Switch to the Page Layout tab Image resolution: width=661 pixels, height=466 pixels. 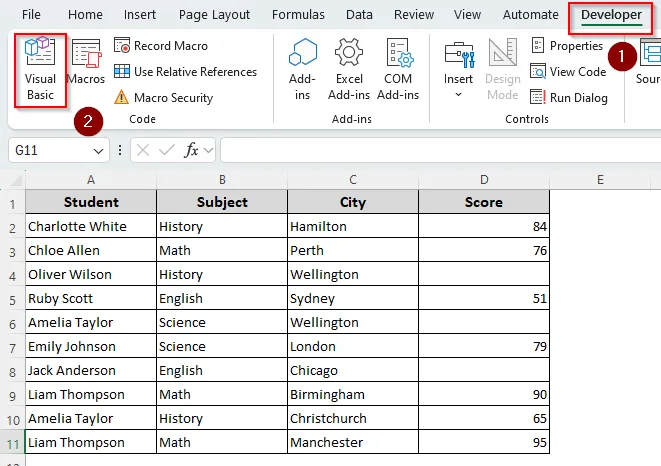(x=214, y=15)
